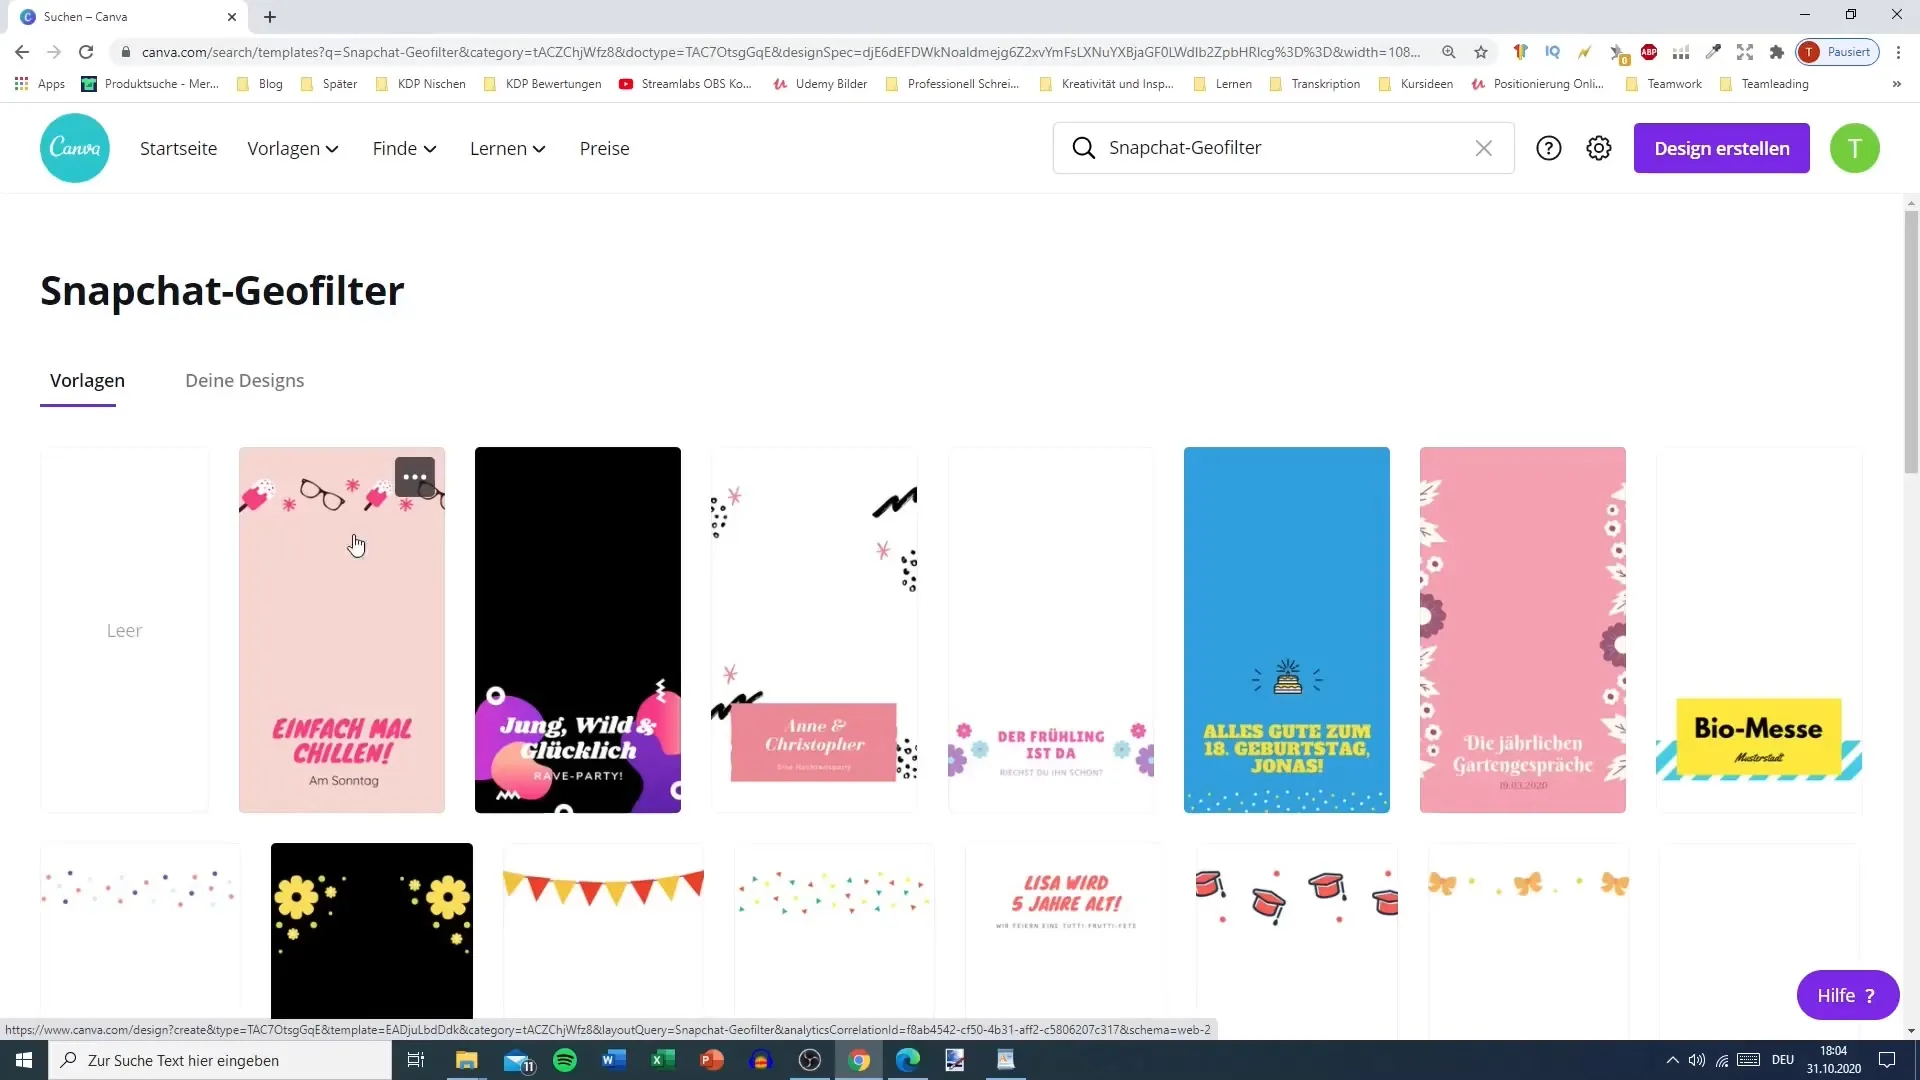Open Microsoft Edge from the taskbar
The width and height of the screenshot is (1920, 1080).
[x=908, y=1060]
